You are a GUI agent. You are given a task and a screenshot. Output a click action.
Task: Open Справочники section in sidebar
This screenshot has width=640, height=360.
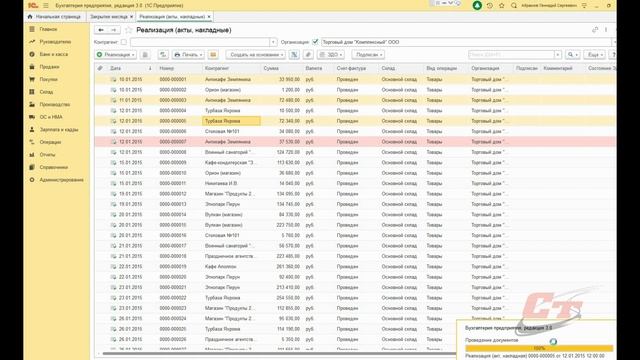tap(54, 167)
